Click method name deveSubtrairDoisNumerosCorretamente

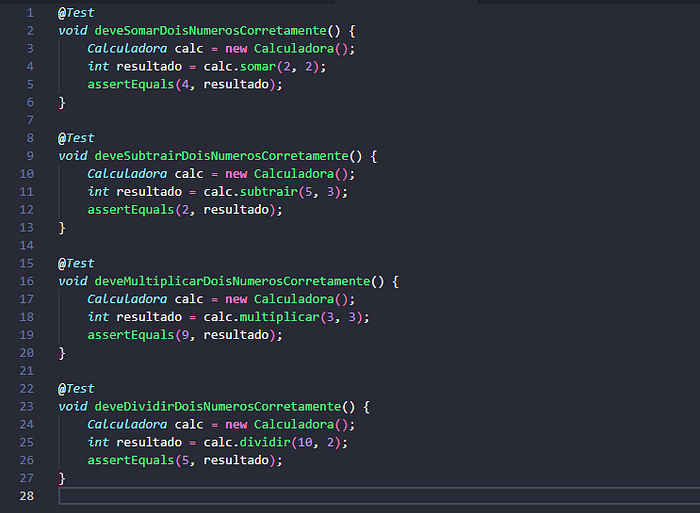(x=221, y=156)
